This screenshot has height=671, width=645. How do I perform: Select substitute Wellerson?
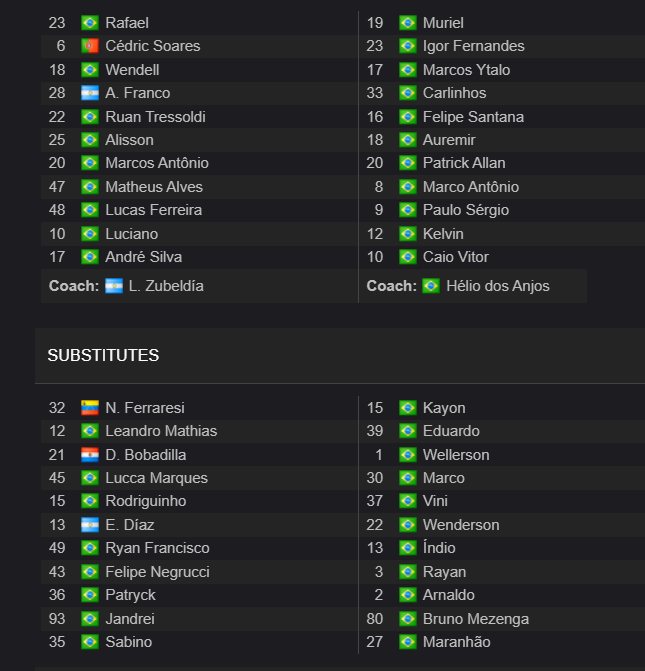(456, 455)
